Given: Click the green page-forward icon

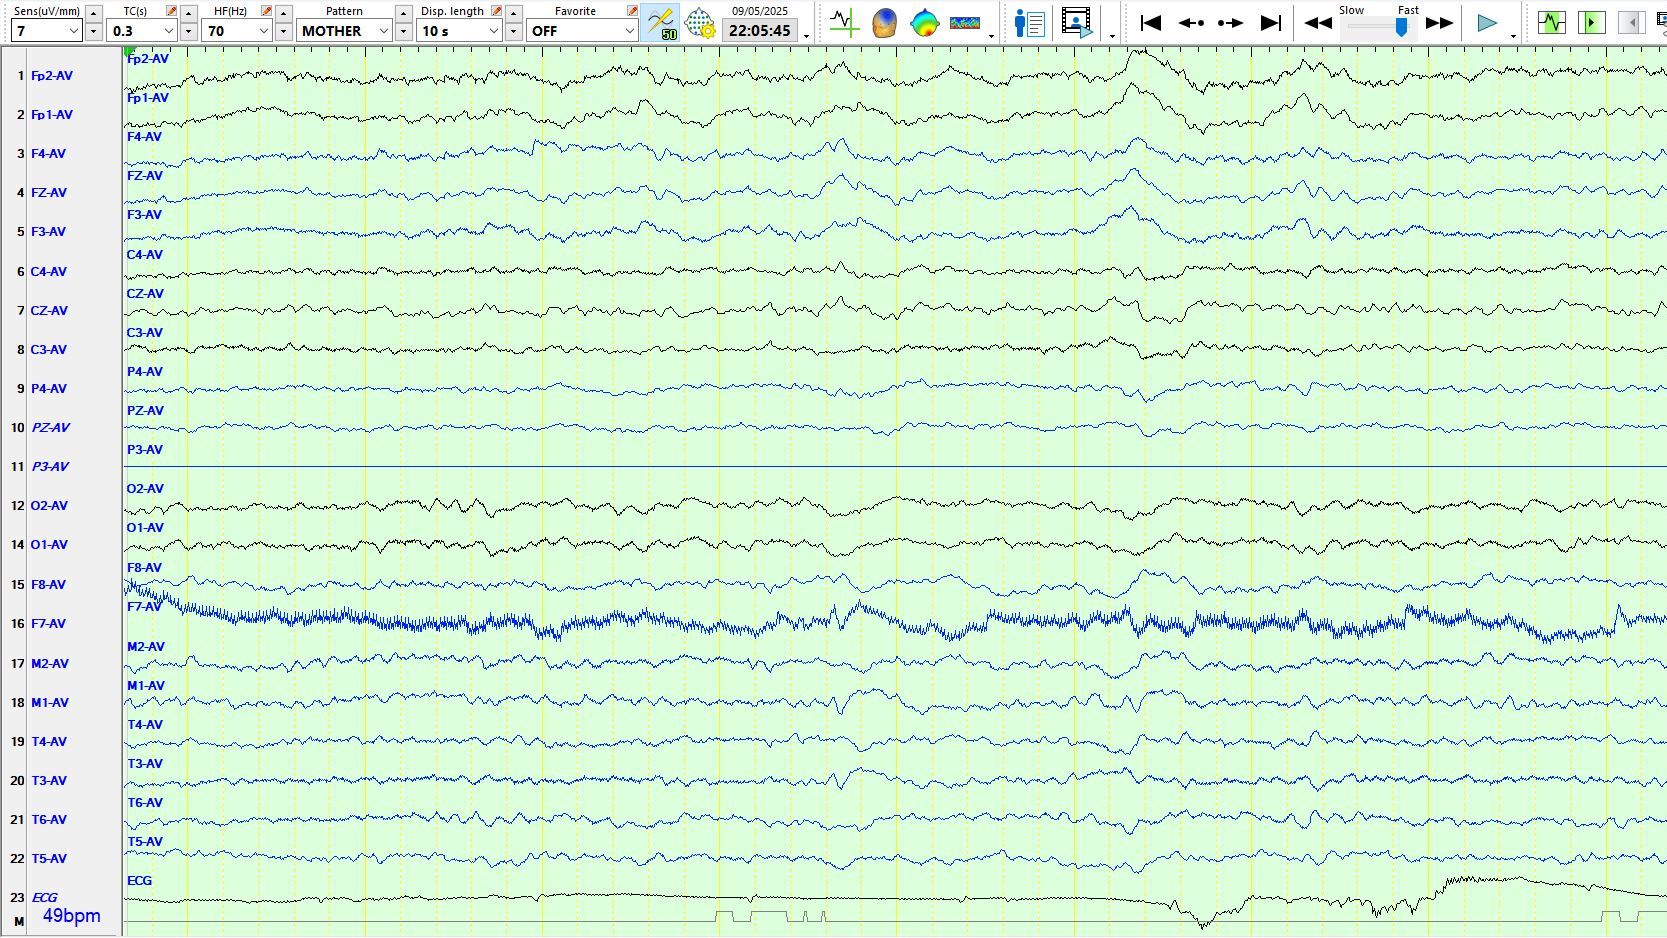Looking at the screenshot, I should pyautogui.click(x=1591, y=22).
